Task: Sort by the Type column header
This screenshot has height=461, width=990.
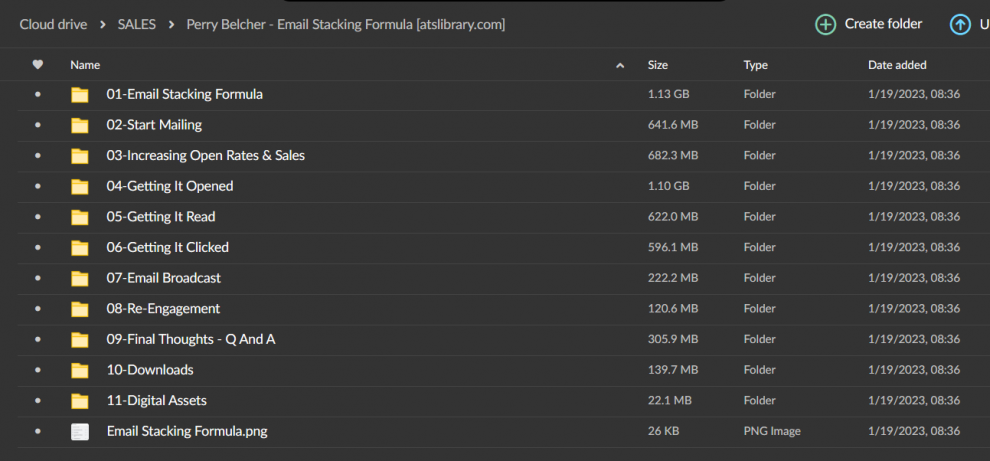Action: pos(755,65)
